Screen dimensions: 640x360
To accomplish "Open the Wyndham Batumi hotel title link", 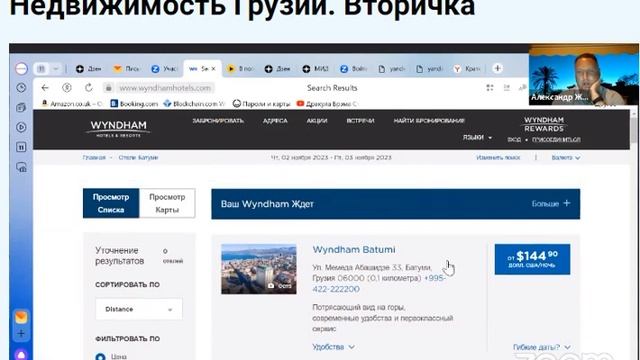I will (x=354, y=249).
